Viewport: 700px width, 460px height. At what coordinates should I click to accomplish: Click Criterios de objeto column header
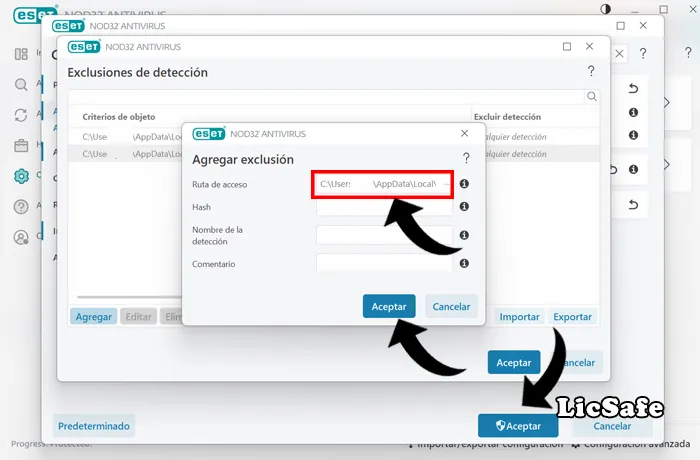pyautogui.click(x=119, y=117)
